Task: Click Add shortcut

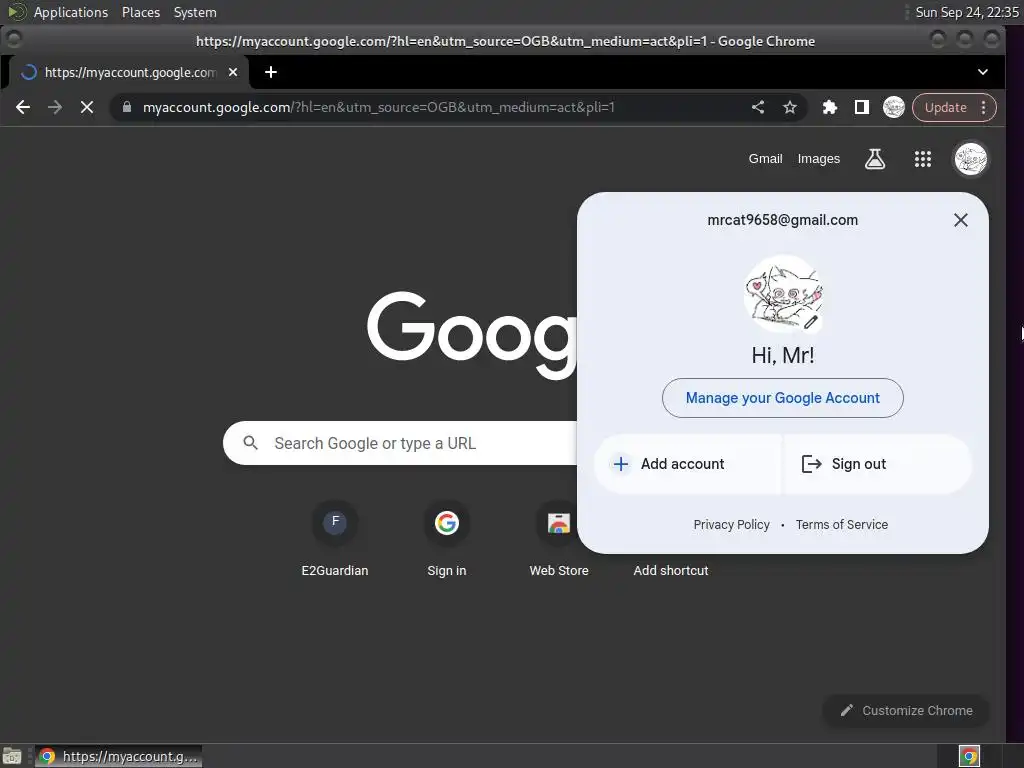Action: (671, 570)
